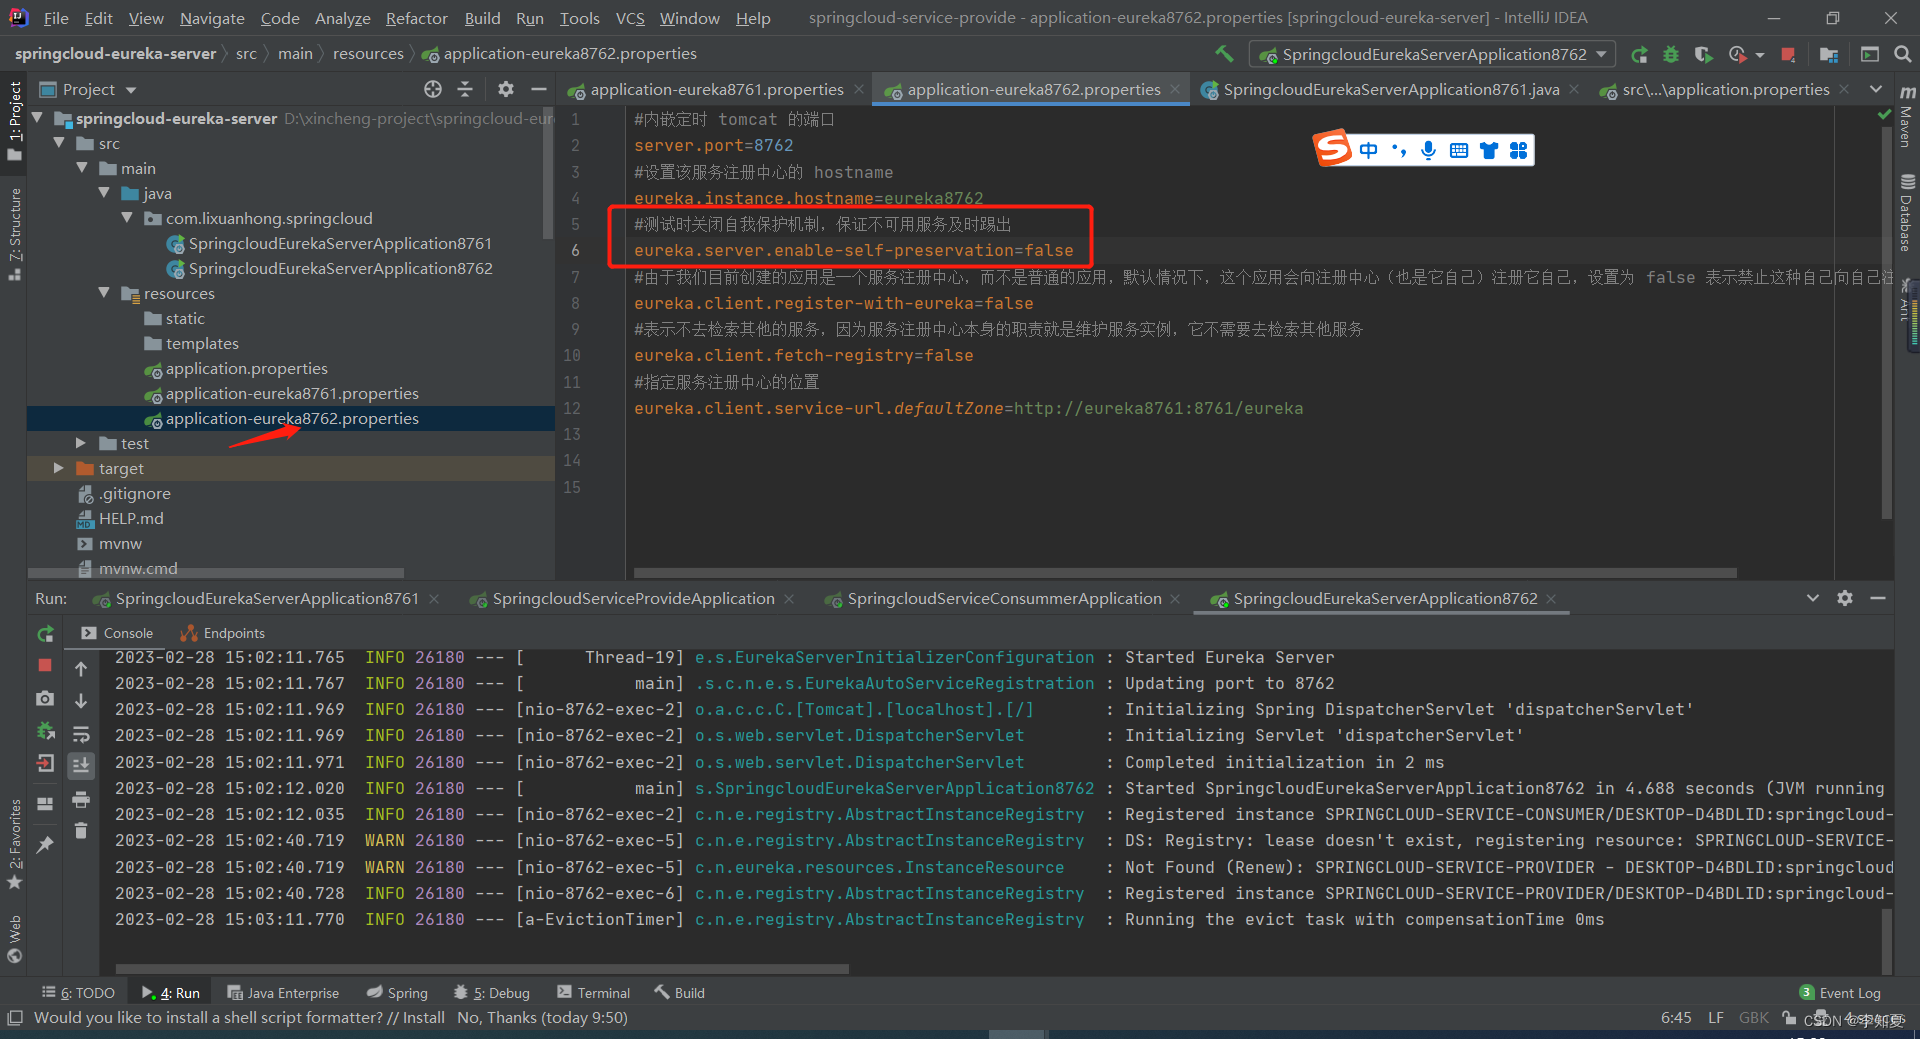This screenshot has height=1039, width=1920.
Task: Open the Maven side panel
Action: [1907, 116]
